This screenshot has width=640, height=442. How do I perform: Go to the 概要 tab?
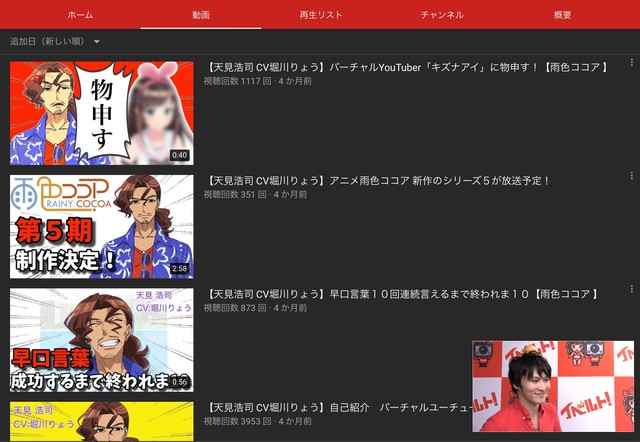click(x=562, y=15)
